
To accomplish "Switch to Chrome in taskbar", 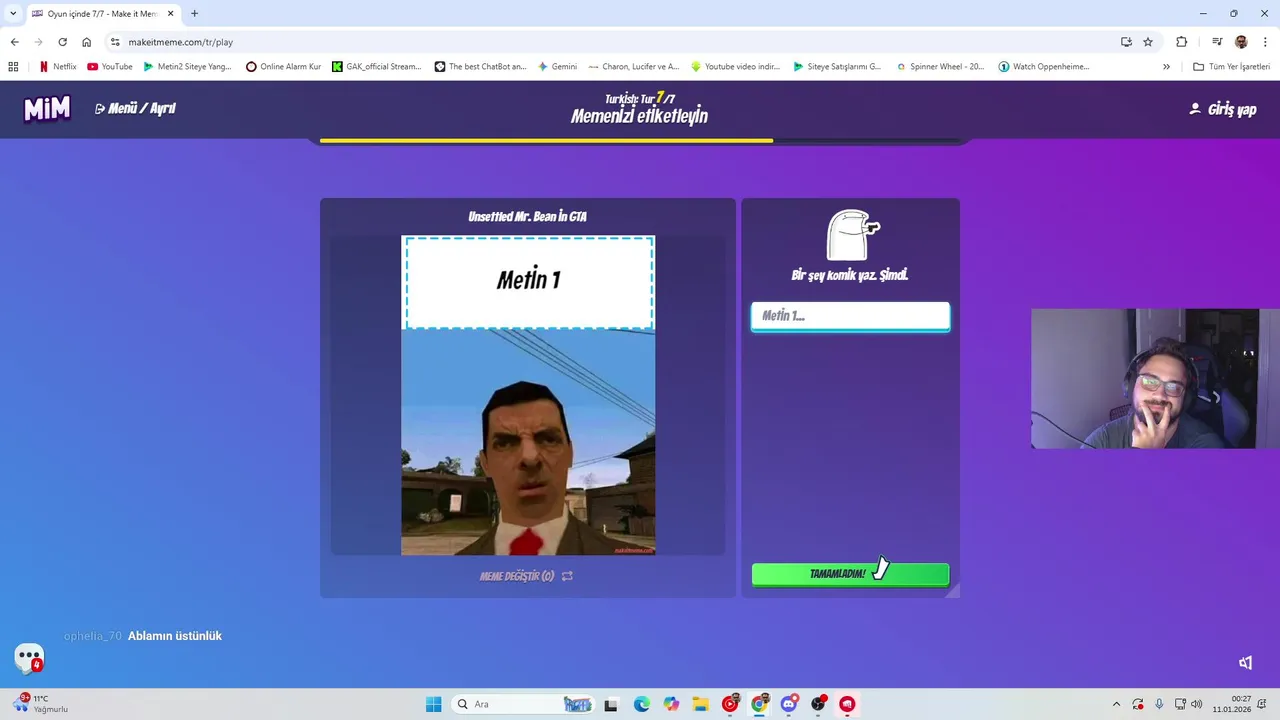I will point(759,704).
